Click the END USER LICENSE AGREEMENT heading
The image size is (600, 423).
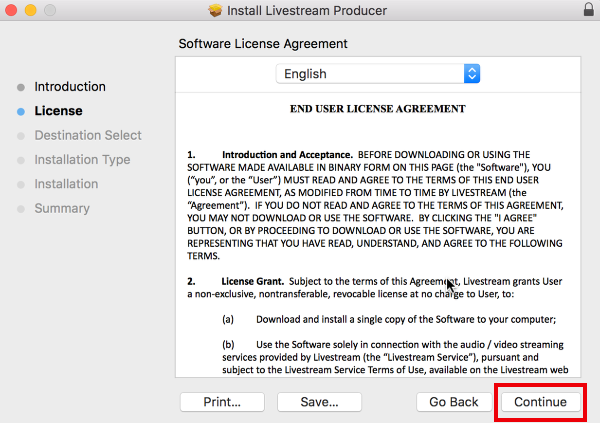pos(377,109)
